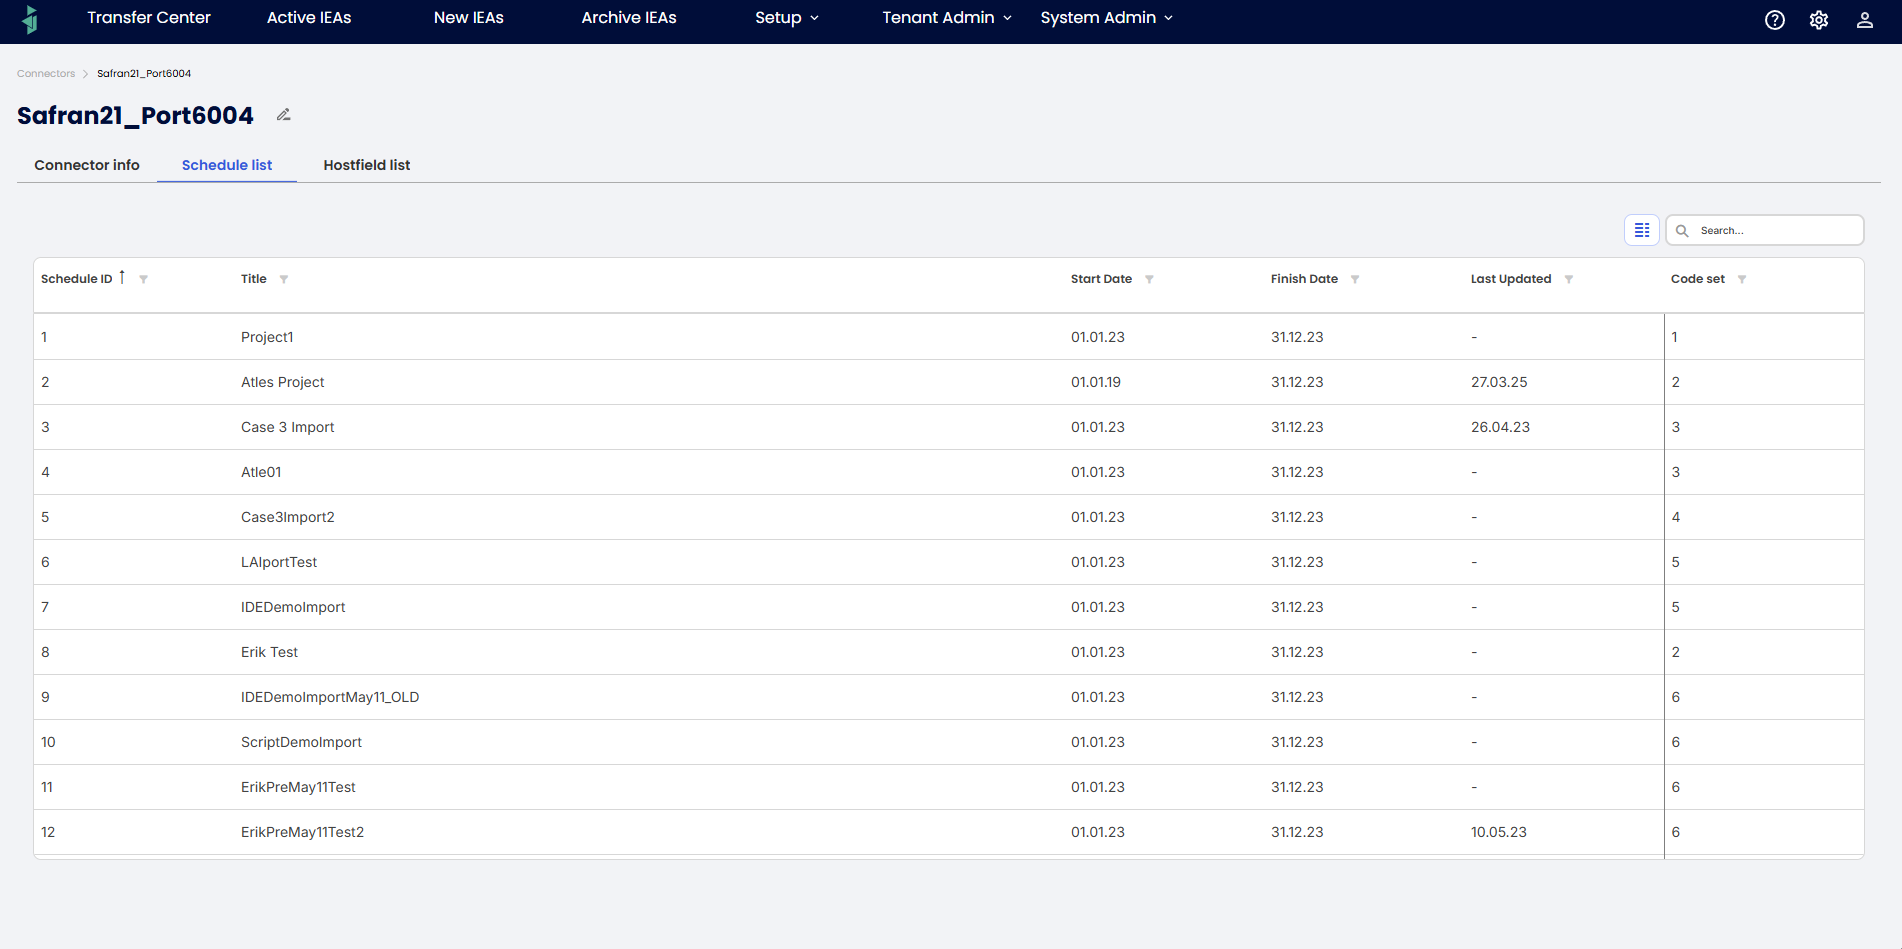The height and width of the screenshot is (949, 1902).
Task: Click the 26.04.23 last updated cell
Action: (1500, 427)
